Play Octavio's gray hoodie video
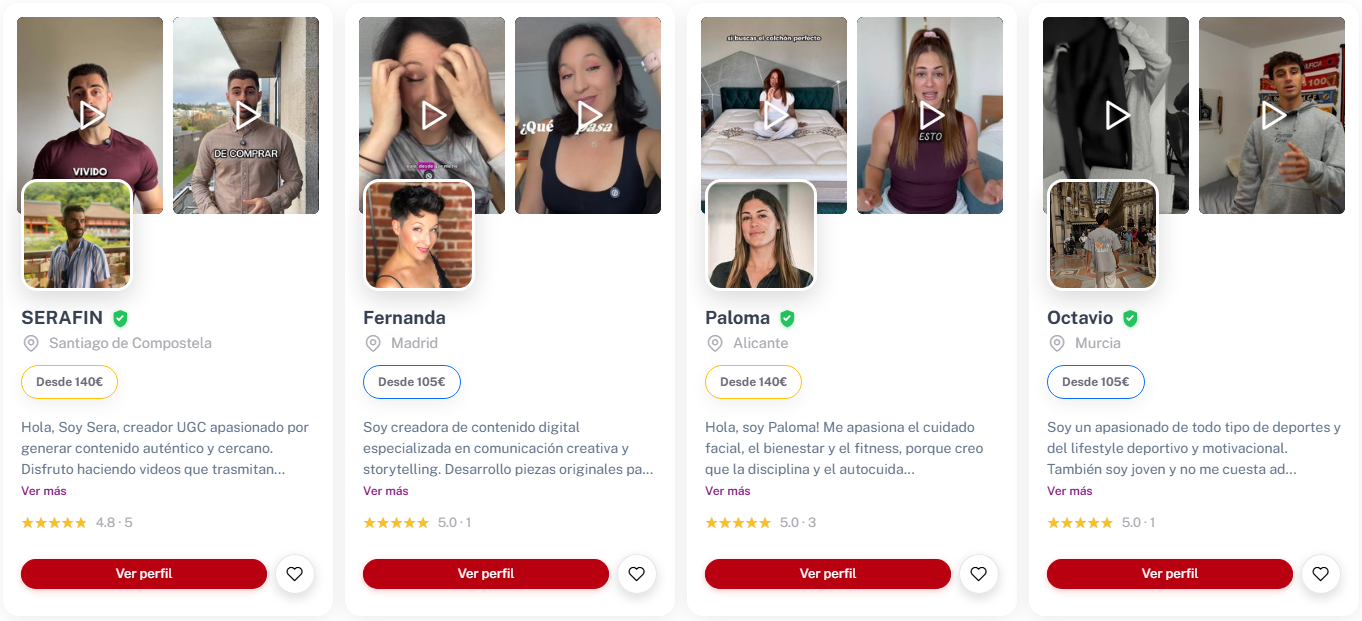This screenshot has height=621, width=1362. click(1273, 115)
